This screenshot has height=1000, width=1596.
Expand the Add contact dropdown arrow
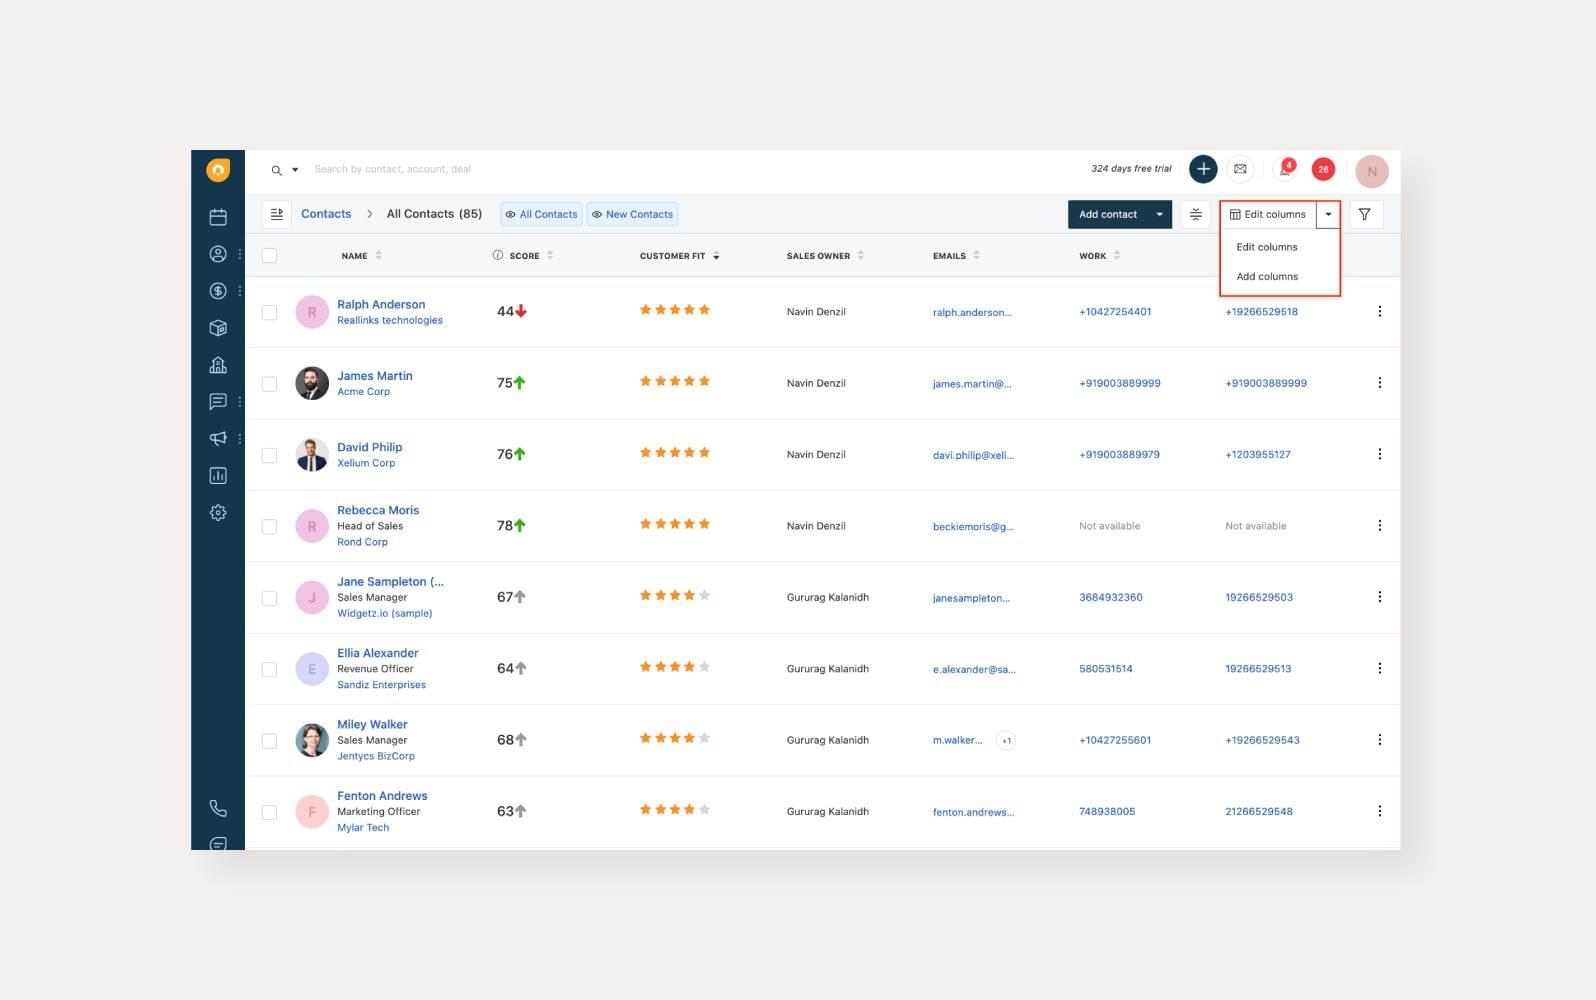click(x=1160, y=214)
